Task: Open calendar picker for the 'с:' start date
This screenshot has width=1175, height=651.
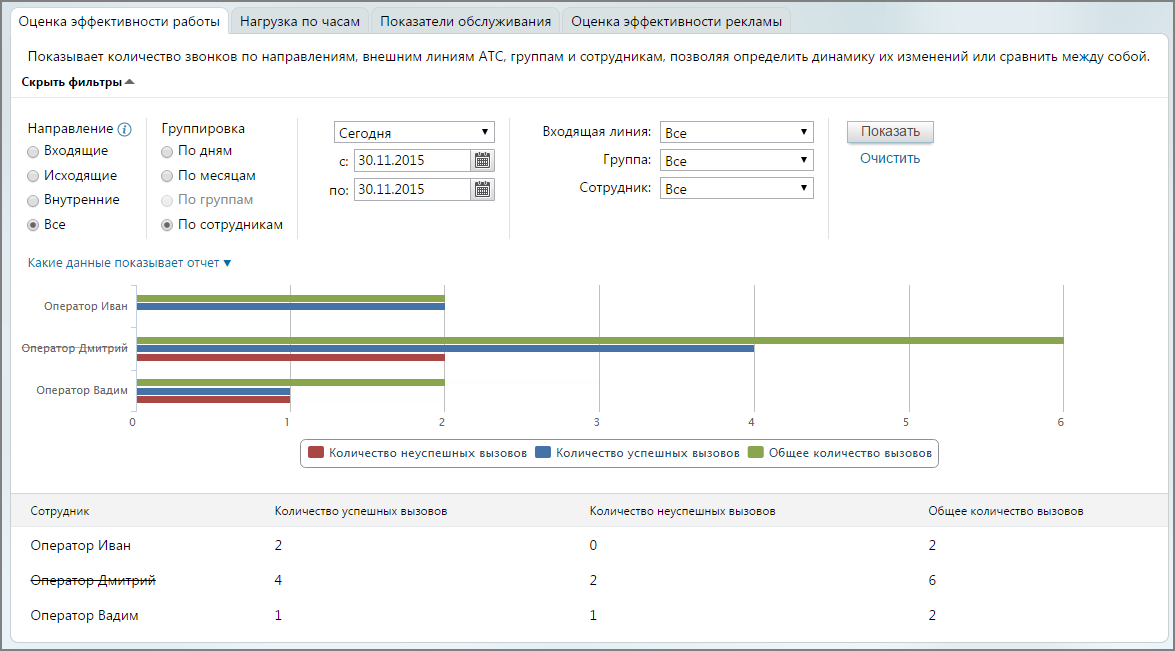Action: [483, 160]
